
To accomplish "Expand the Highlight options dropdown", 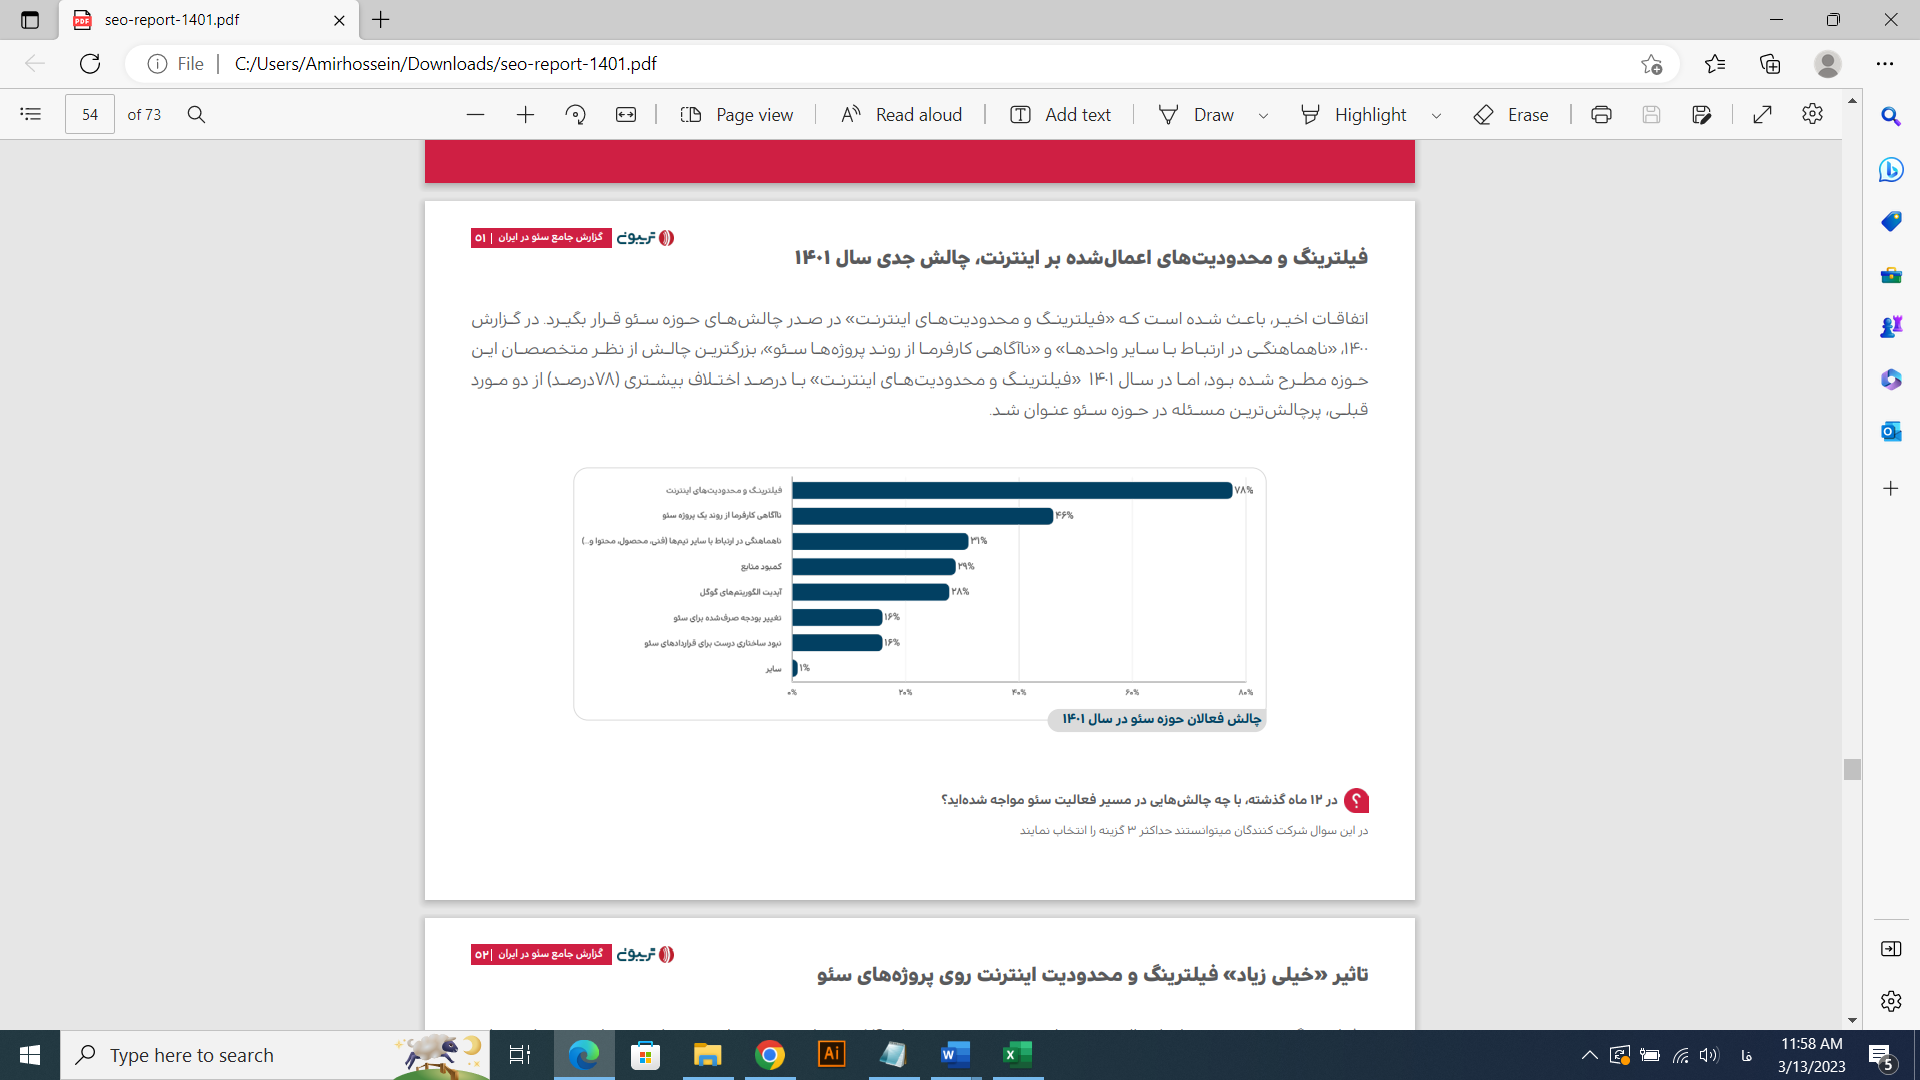I will click(x=1438, y=114).
